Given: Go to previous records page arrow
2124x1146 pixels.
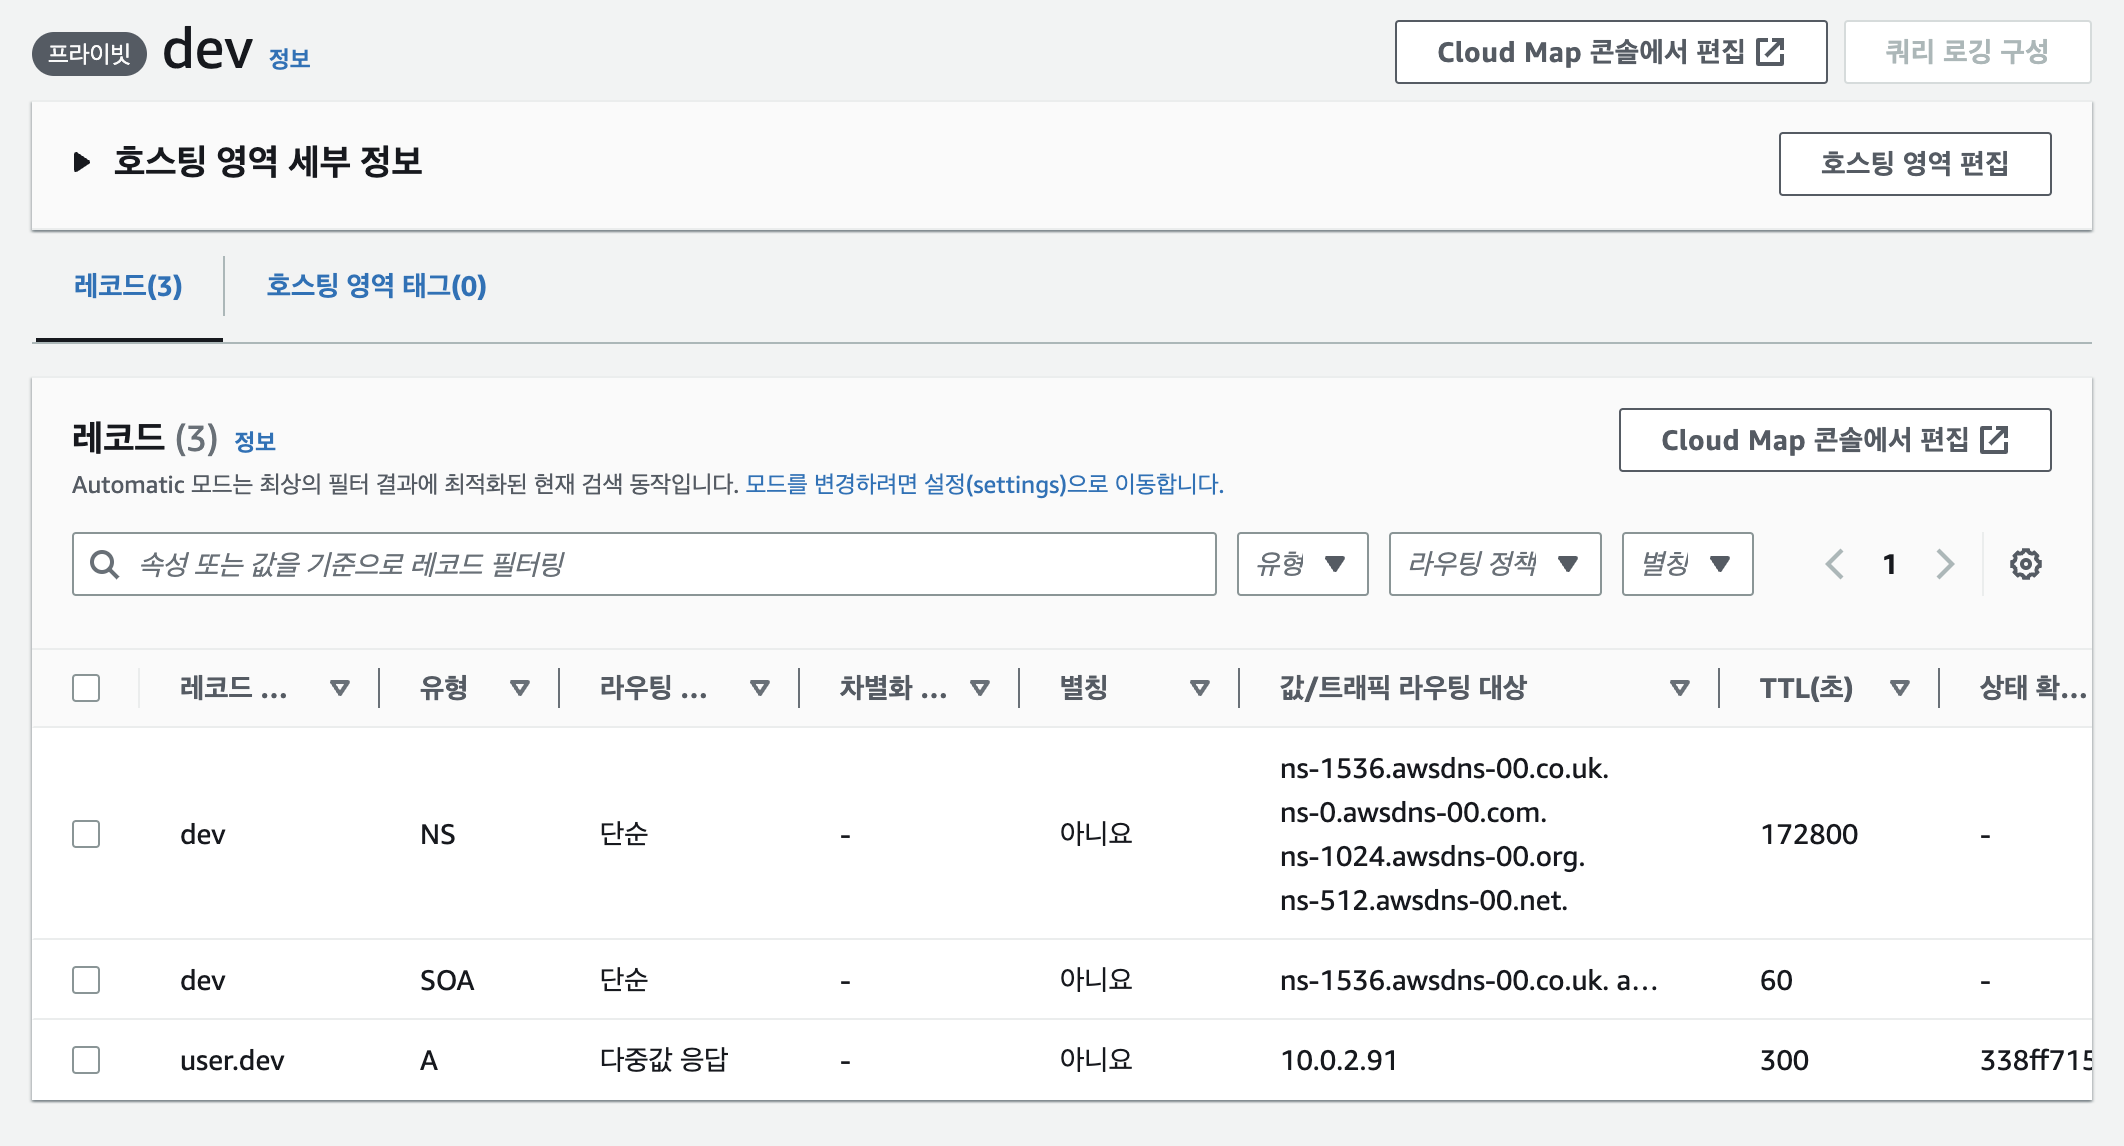Looking at the screenshot, I should (x=1834, y=564).
